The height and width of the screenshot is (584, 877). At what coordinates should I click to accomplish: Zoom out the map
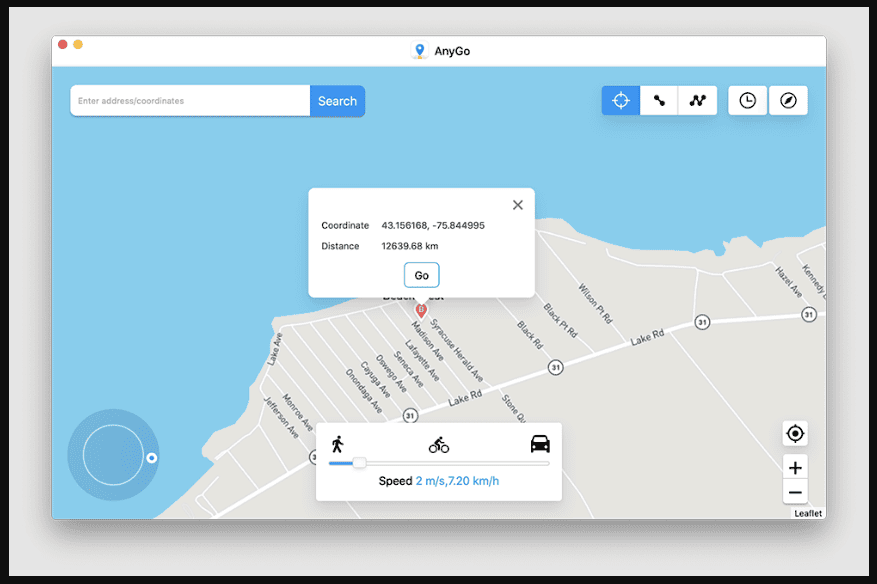pyautogui.click(x=795, y=492)
